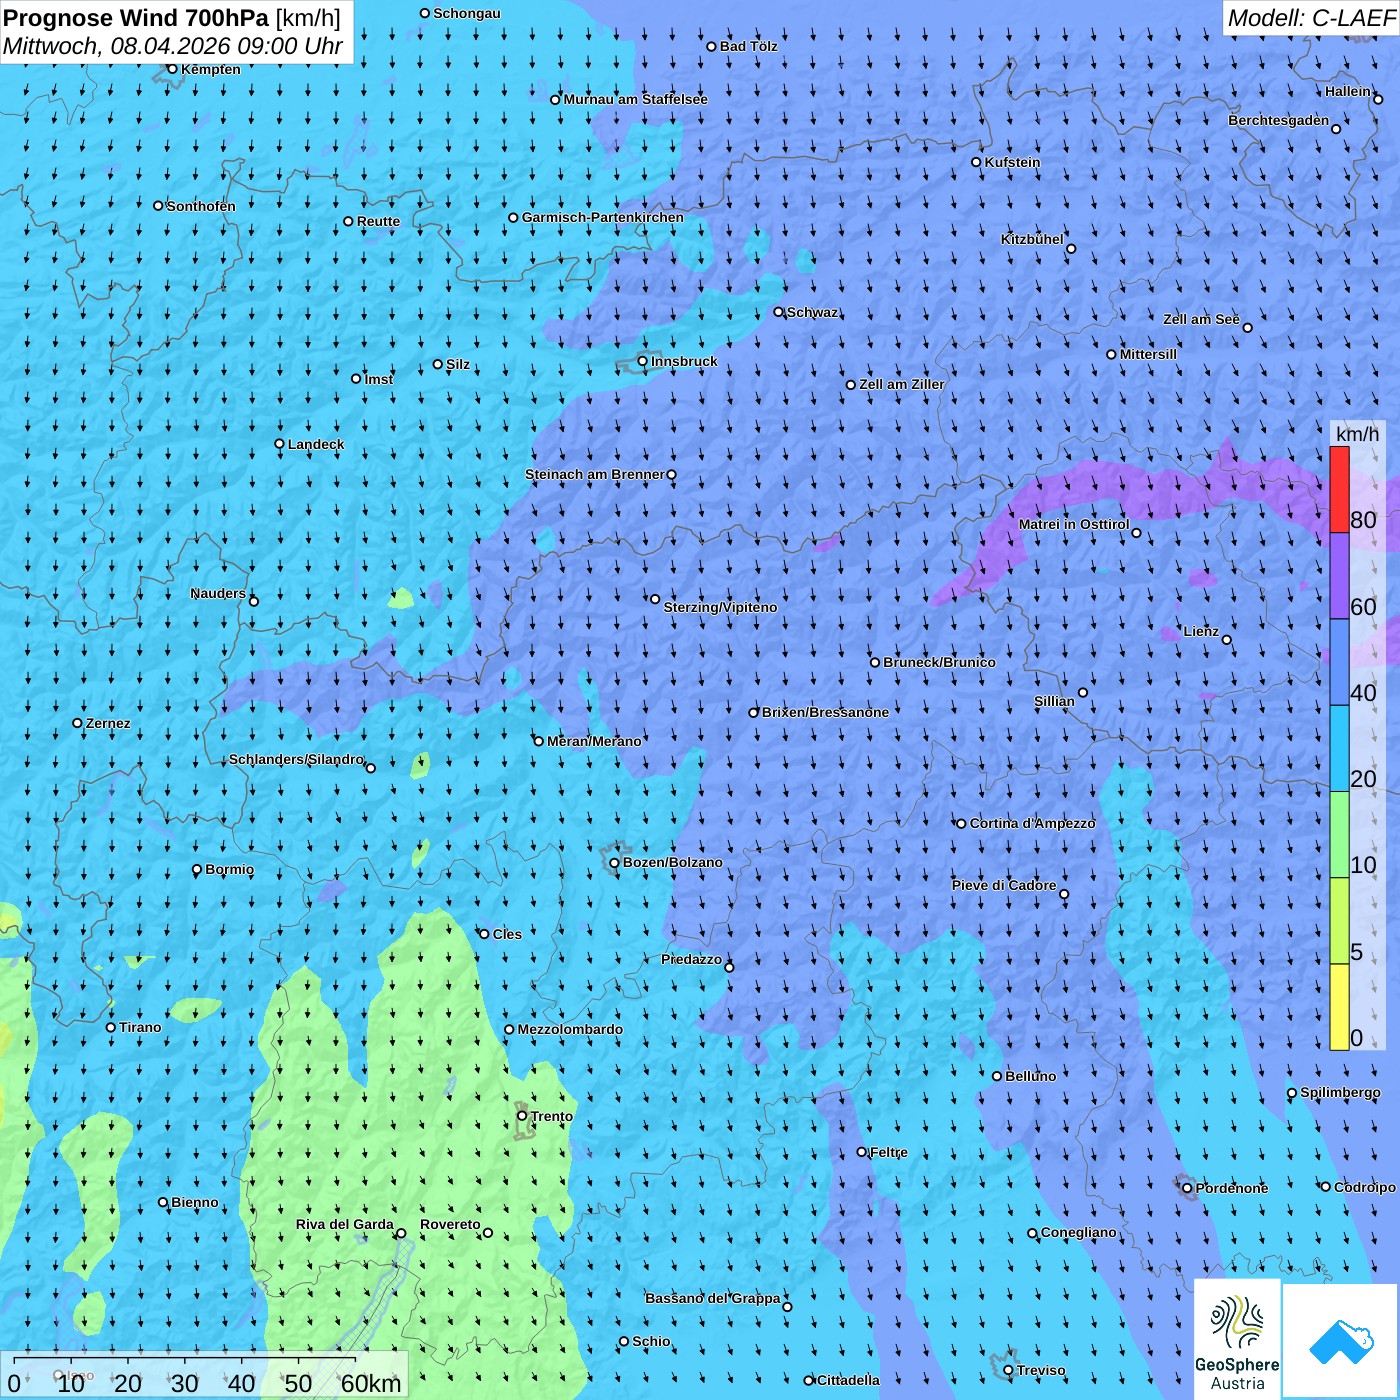Click the Zernez location dot
Screen dimensions: 1400x1400
click(78, 723)
